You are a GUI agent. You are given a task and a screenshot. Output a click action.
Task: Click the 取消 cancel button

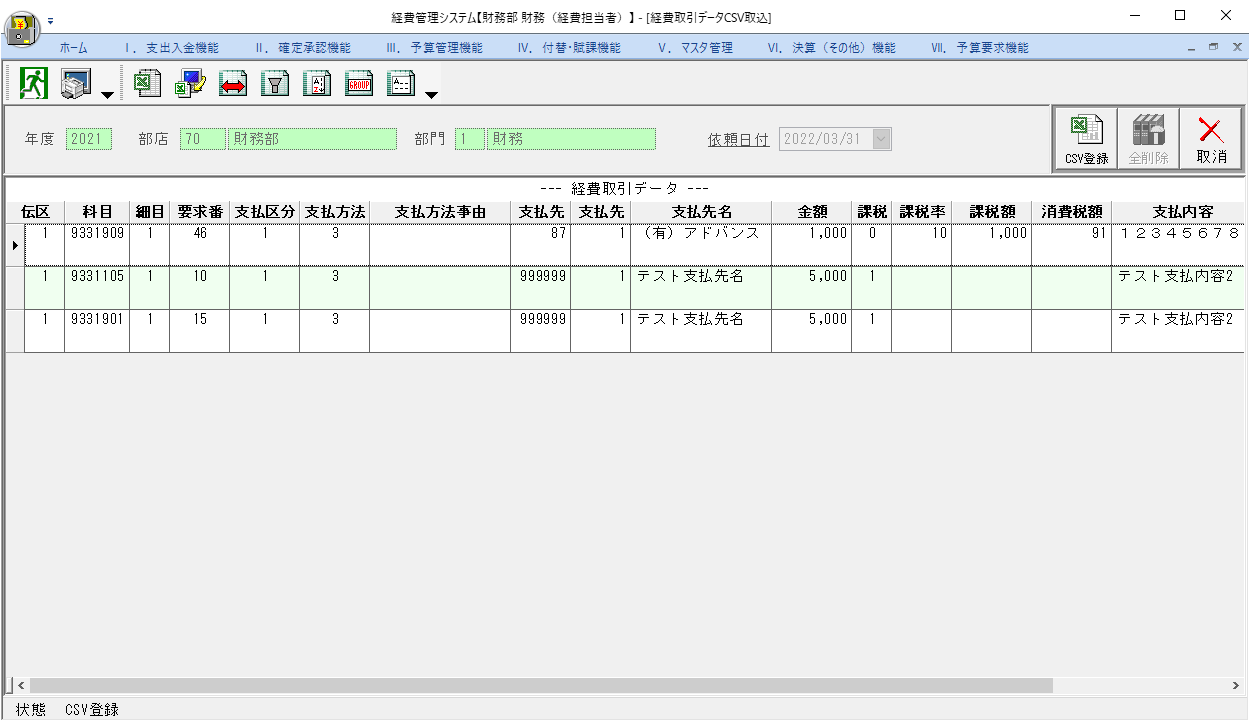pyautogui.click(x=1211, y=139)
